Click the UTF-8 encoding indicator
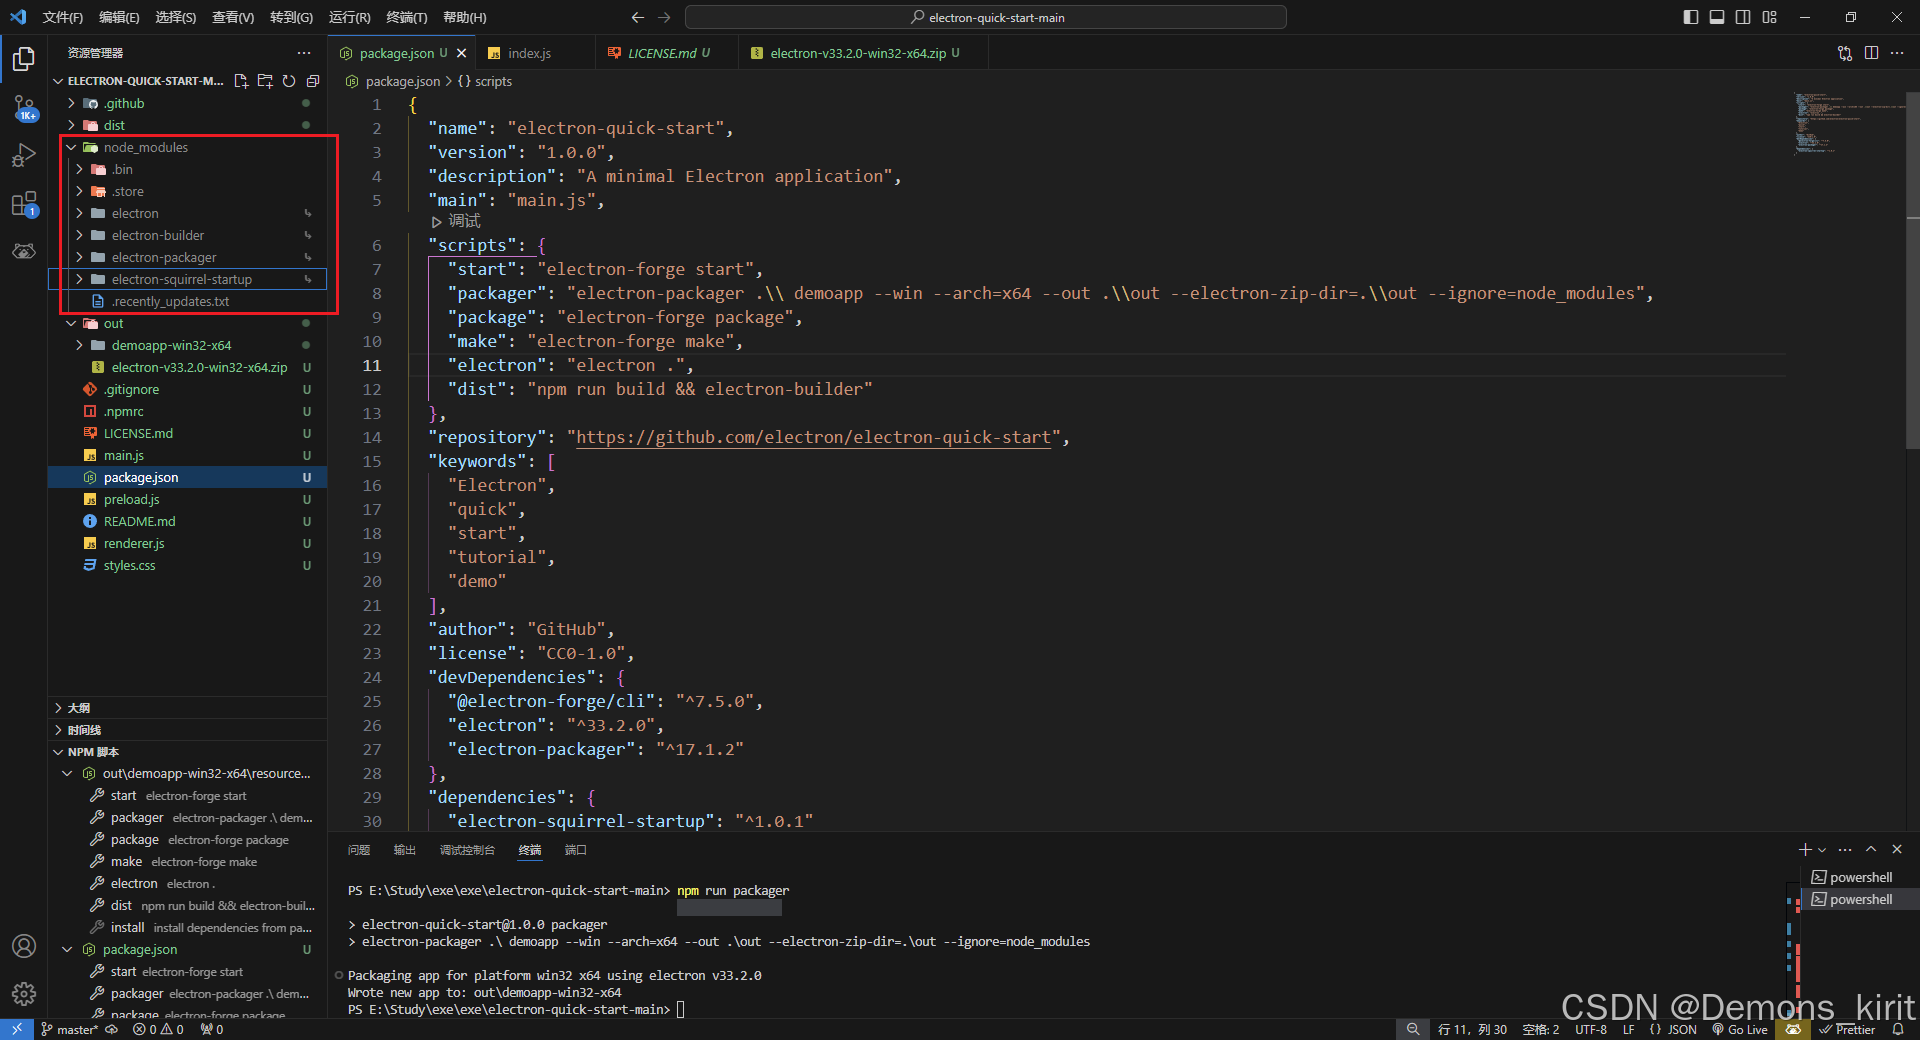Viewport: 1920px width, 1040px height. tap(1591, 1029)
